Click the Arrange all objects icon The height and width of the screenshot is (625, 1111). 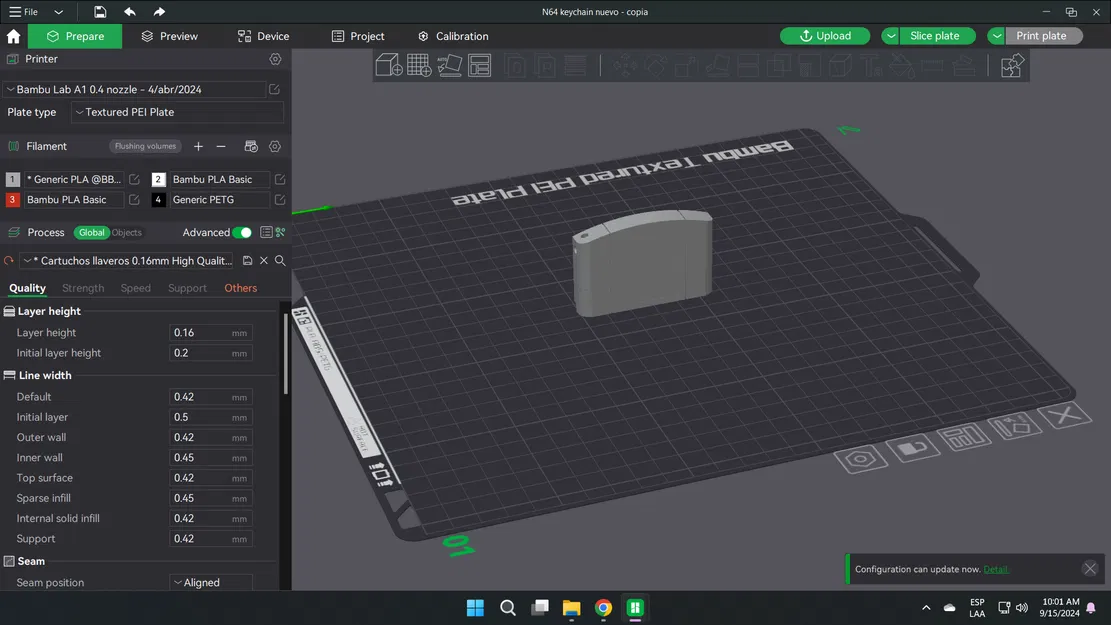pyautogui.click(x=480, y=66)
